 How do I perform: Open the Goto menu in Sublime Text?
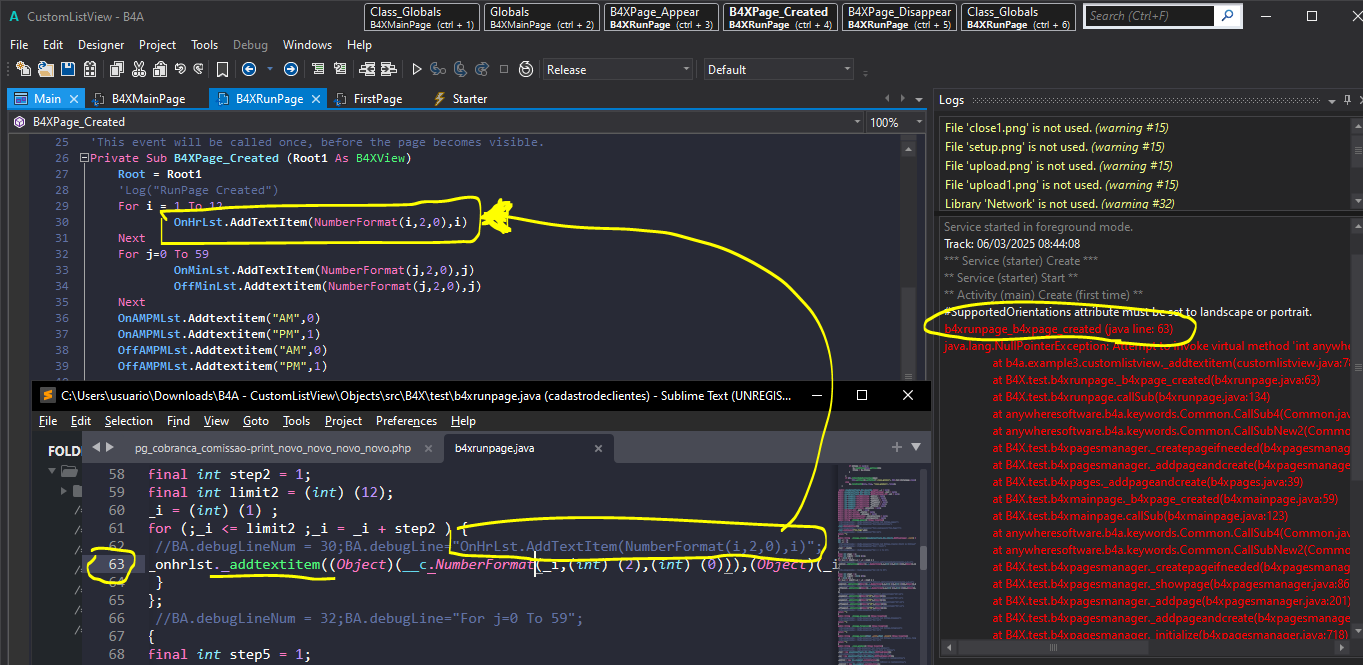coord(256,421)
